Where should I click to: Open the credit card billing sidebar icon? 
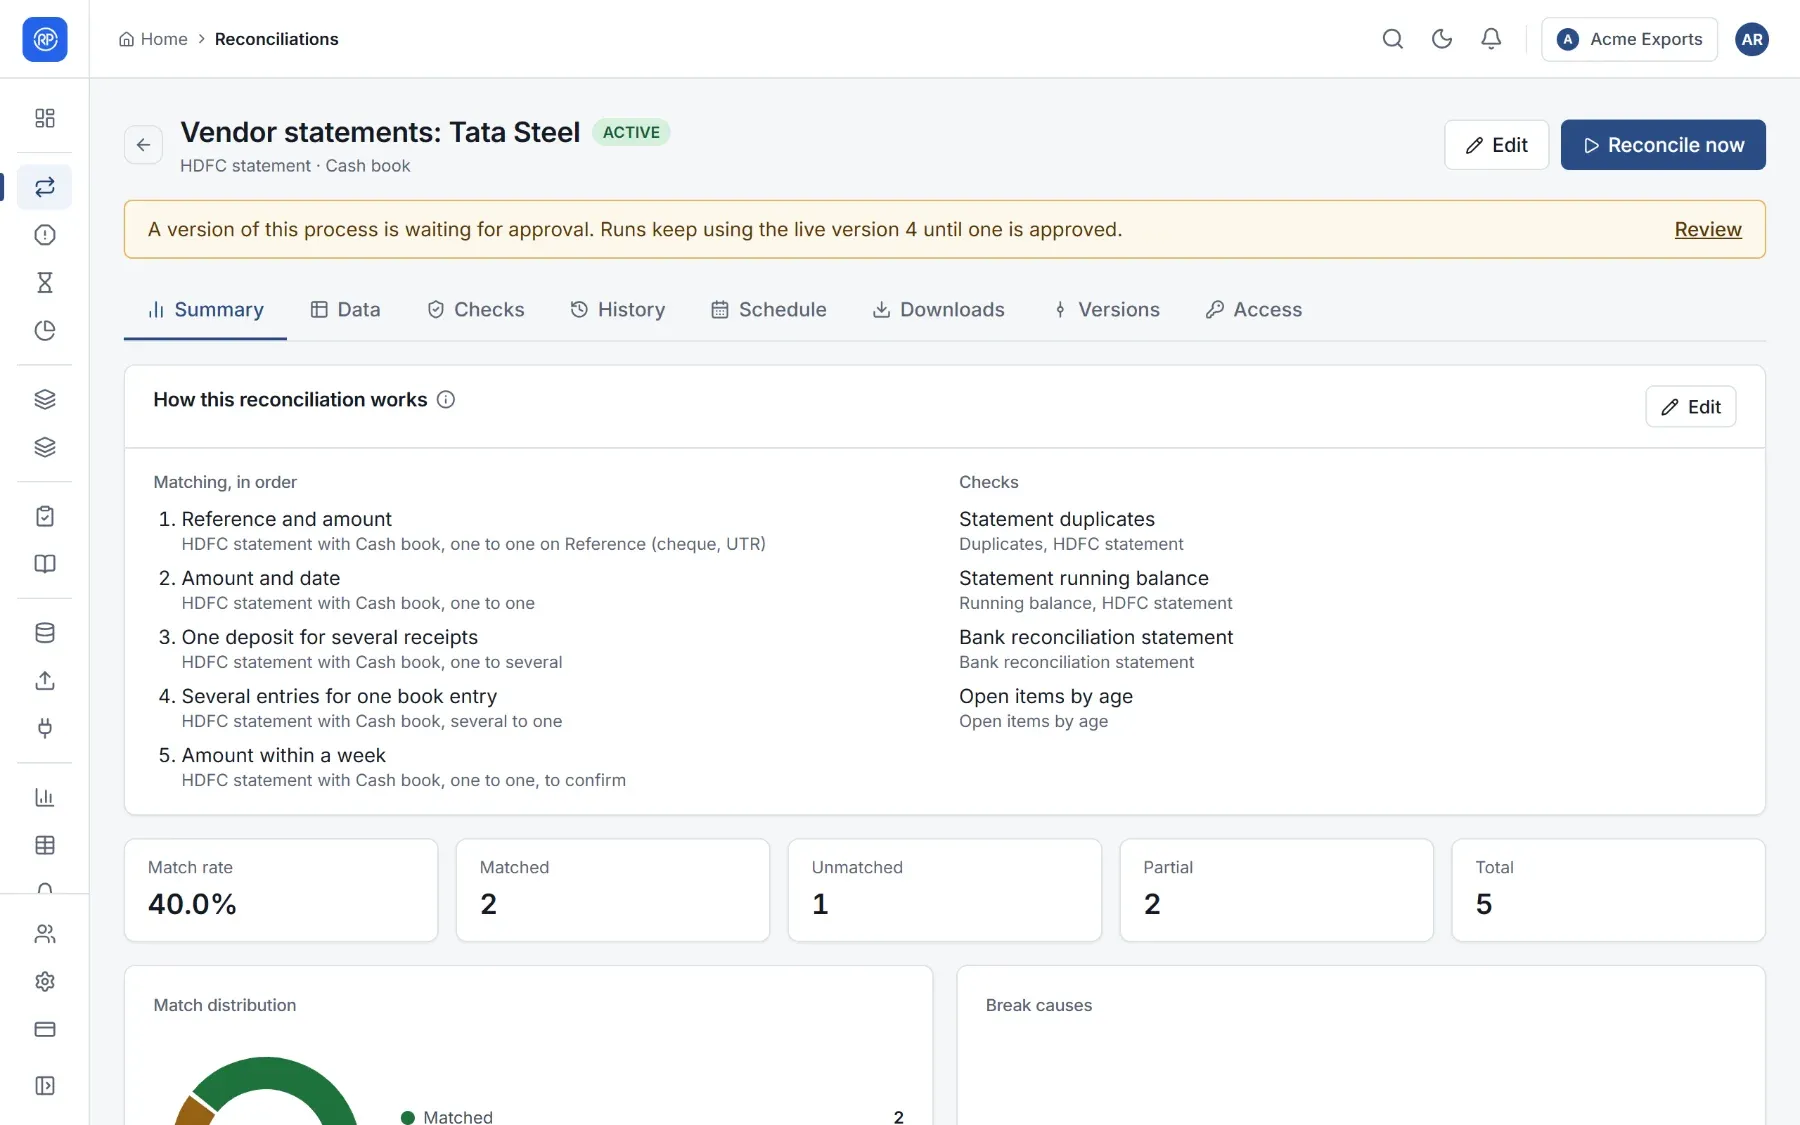click(44, 1029)
